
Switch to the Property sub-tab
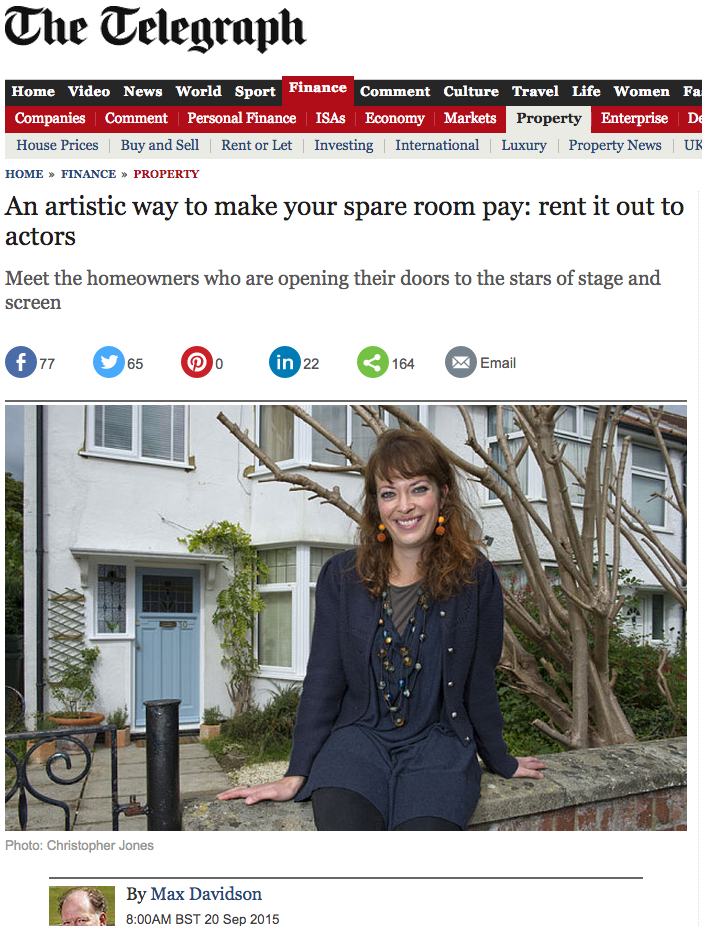548,119
